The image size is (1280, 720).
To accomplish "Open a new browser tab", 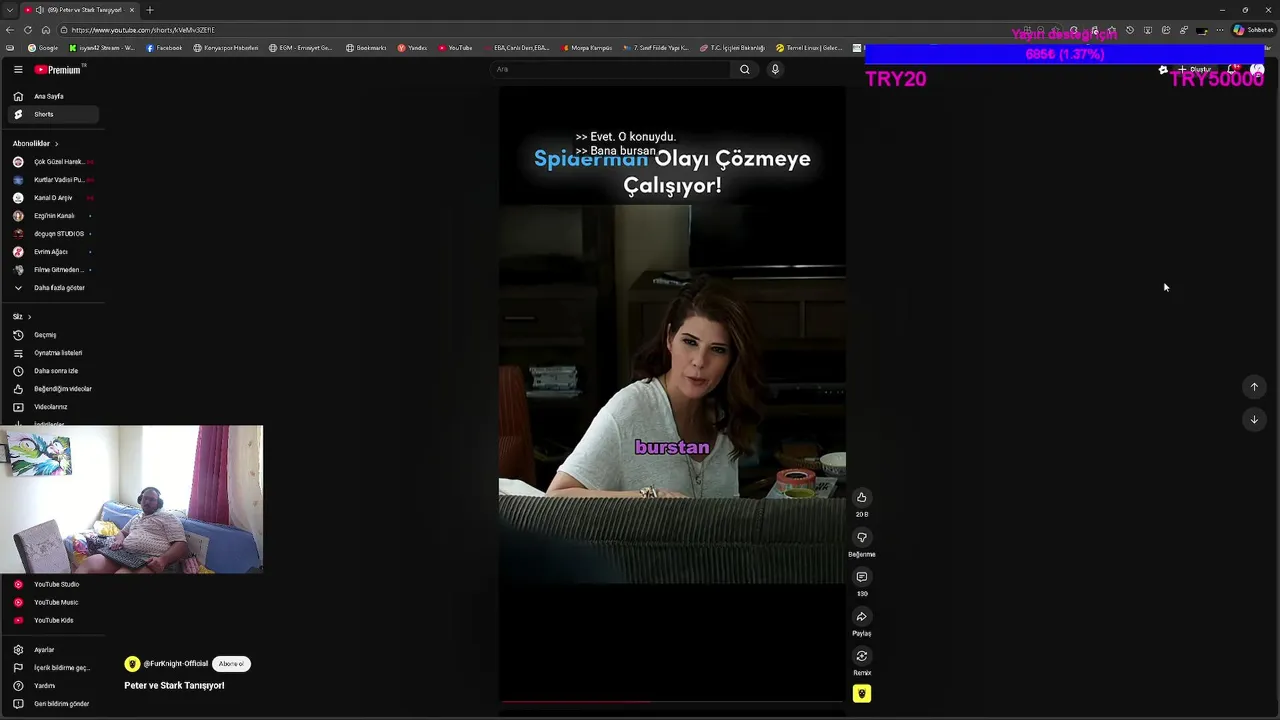I will pyautogui.click(x=150, y=10).
